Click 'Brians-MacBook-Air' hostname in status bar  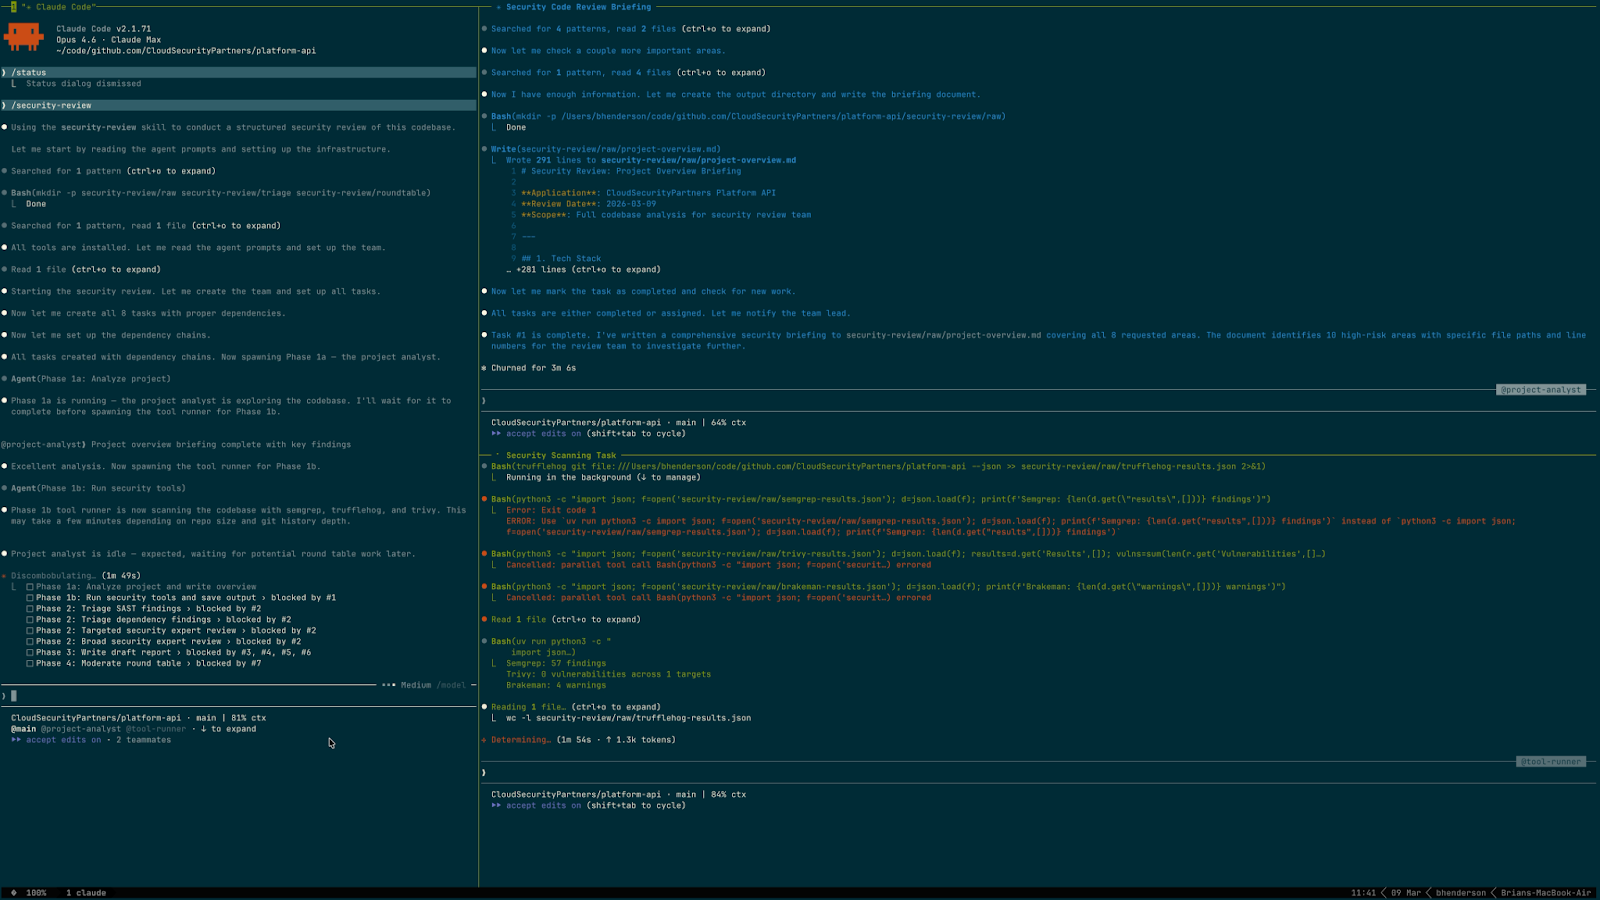point(1546,893)
